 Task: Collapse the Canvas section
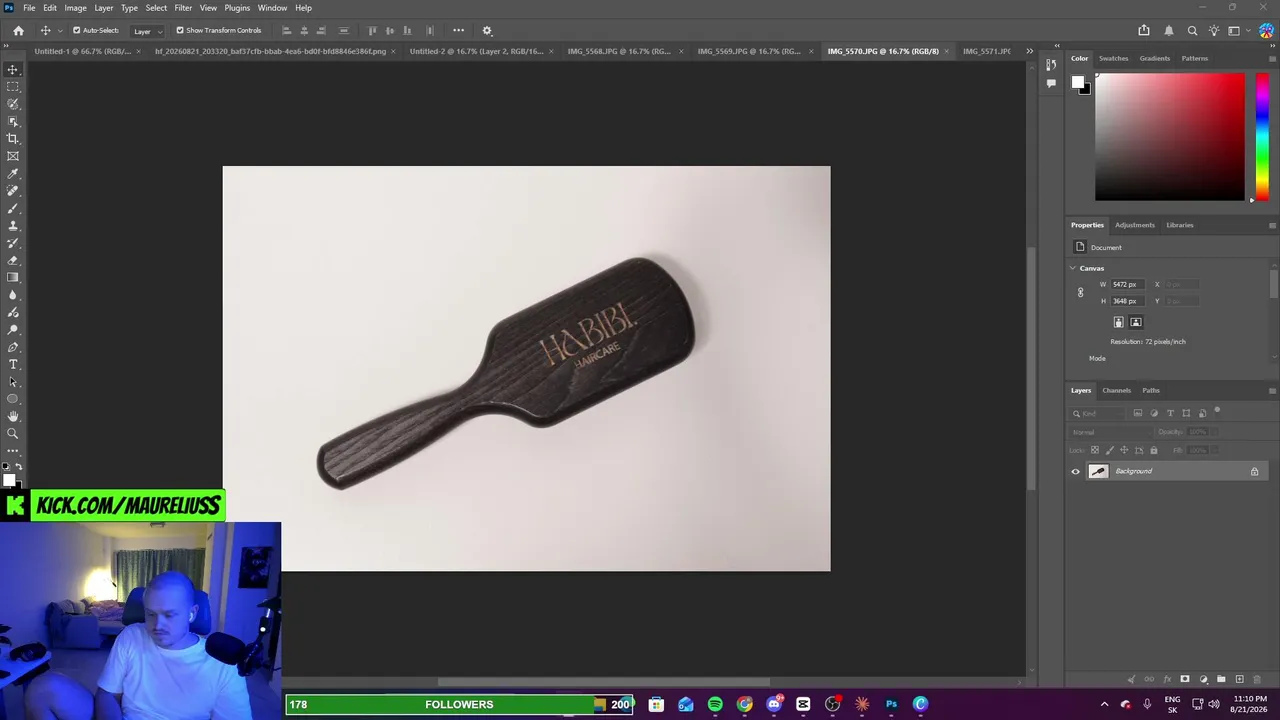1073,268
